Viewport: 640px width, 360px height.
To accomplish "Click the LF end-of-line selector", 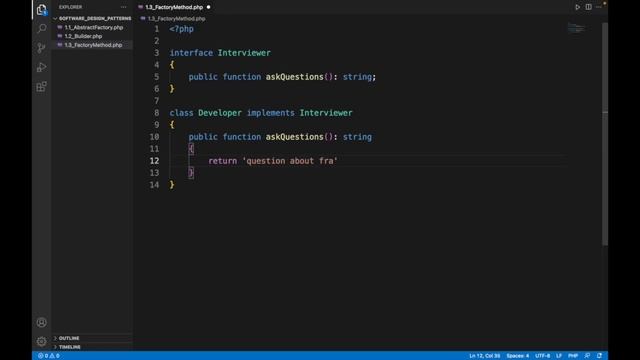I will pos(559,356).
